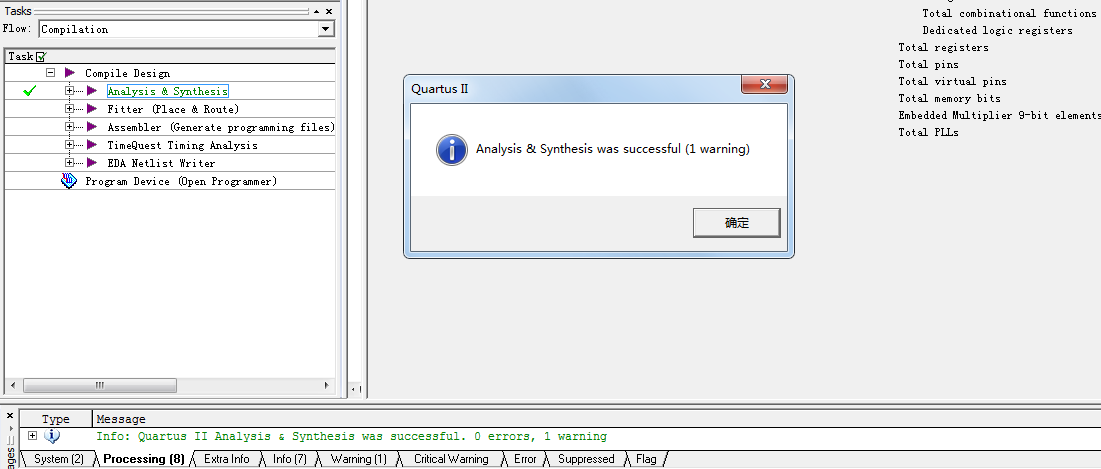Click the Type column header
The width and height of the screenshot is (1101, 469).
click(x=55, y=418)
